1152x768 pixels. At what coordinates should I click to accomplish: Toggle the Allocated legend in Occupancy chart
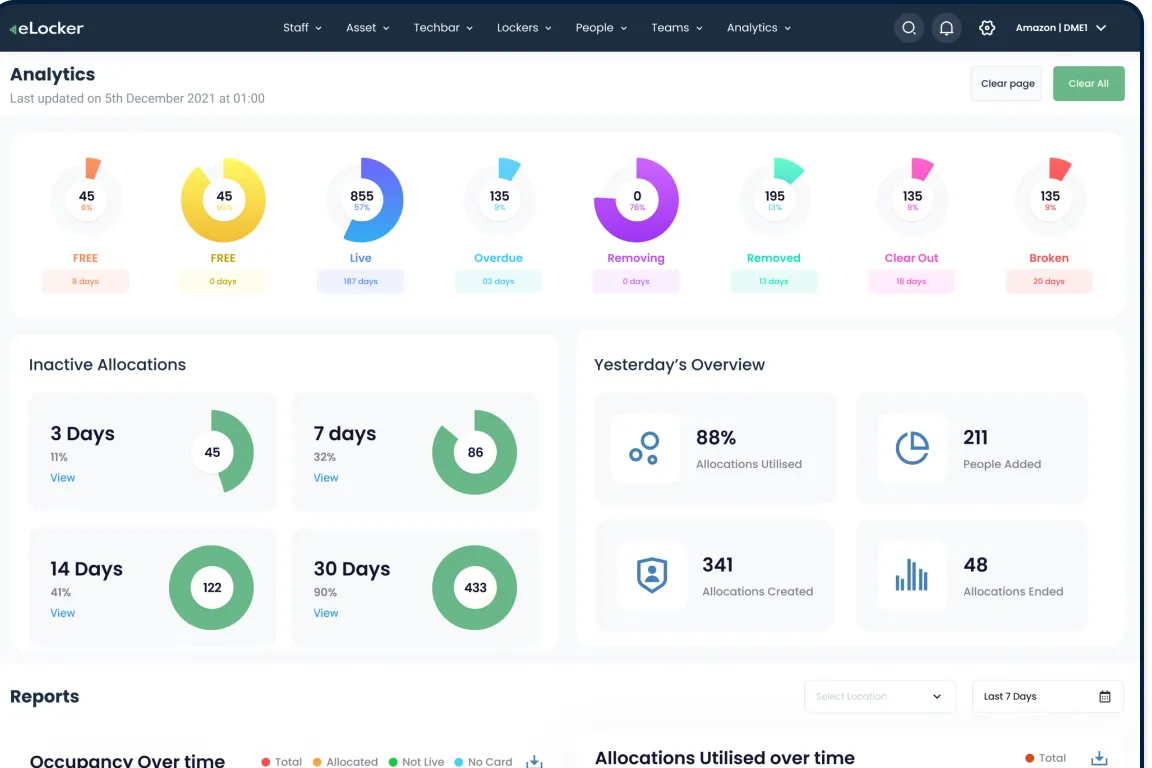coord(345,761)
